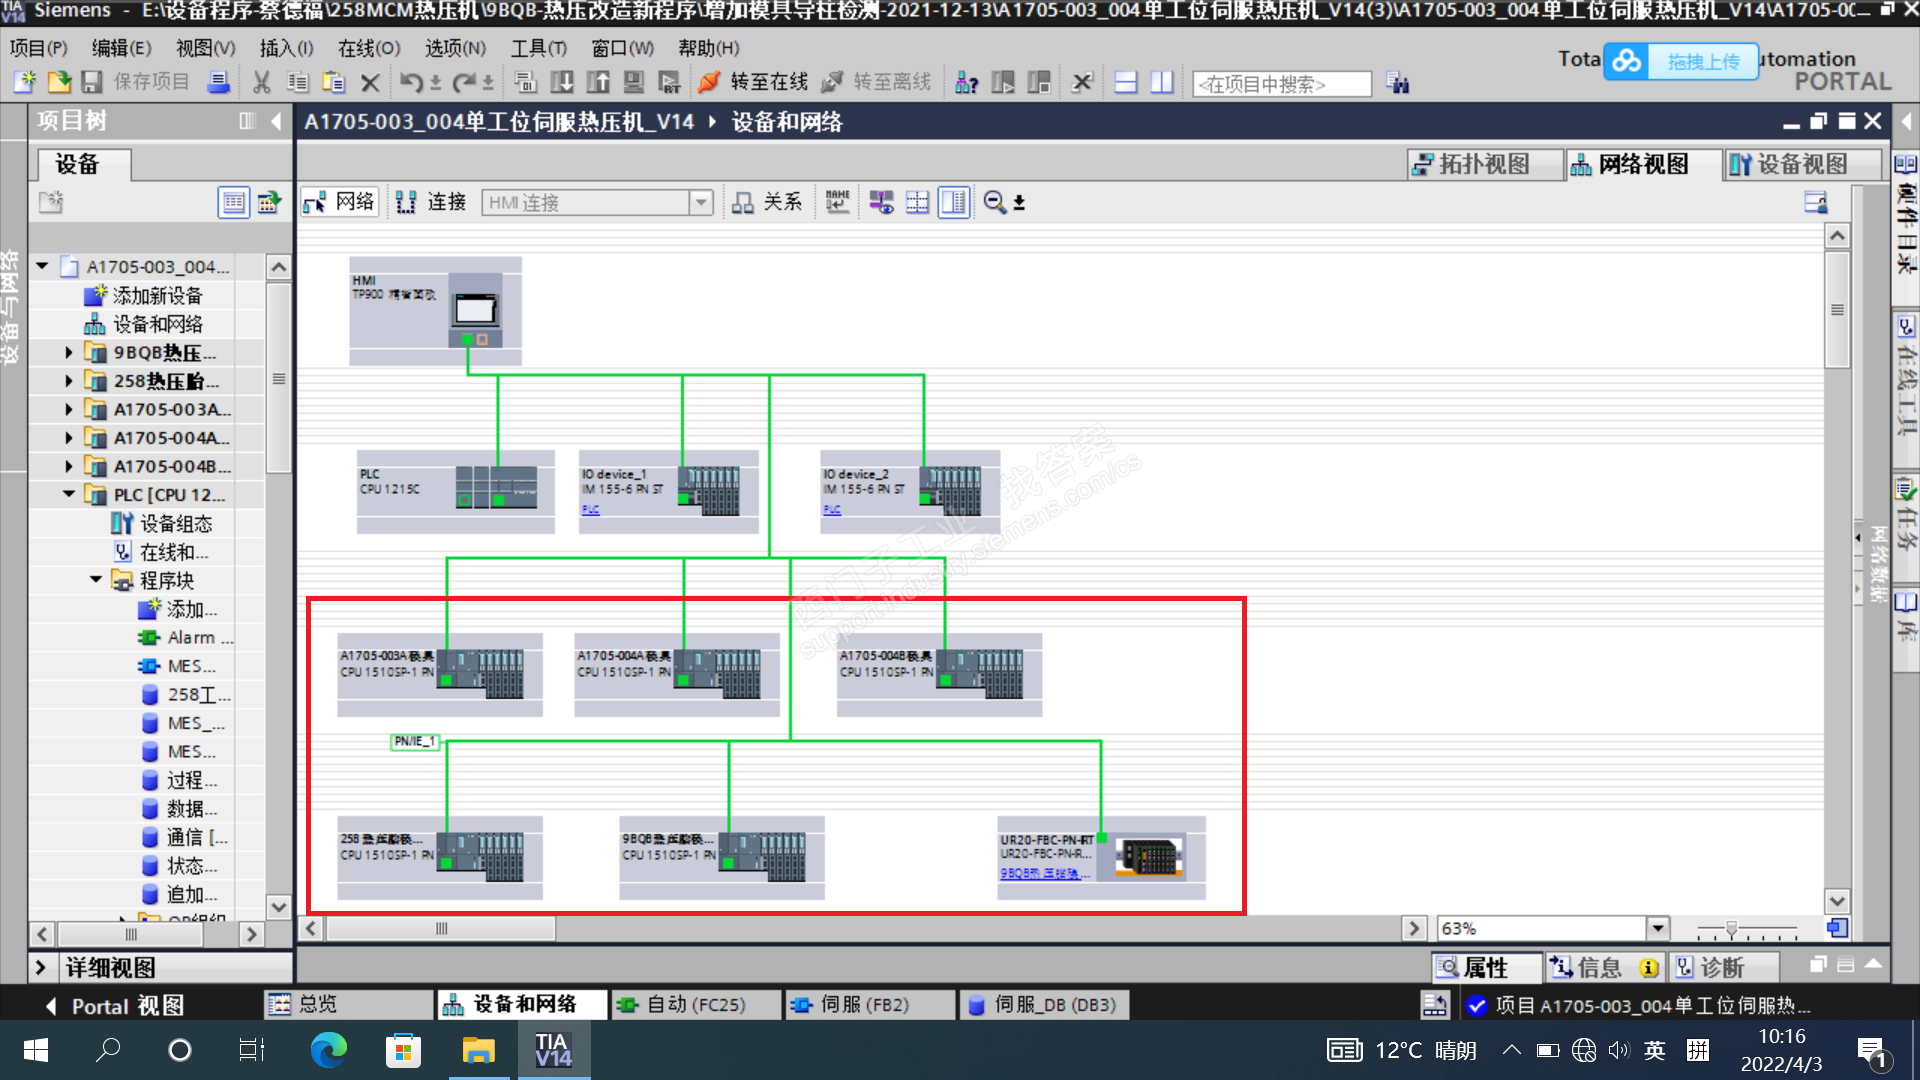Click the download to device icon
Viewport: 1920px width, 1080px height.
click(562, 82)
